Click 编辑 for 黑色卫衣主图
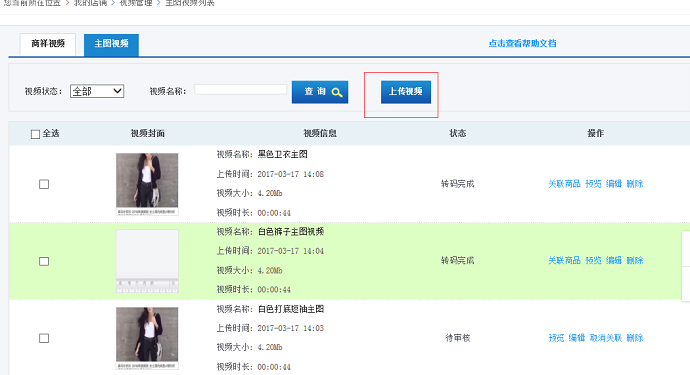Image resolution: width=690 pixels, height=375 pixels. point(614,184)
